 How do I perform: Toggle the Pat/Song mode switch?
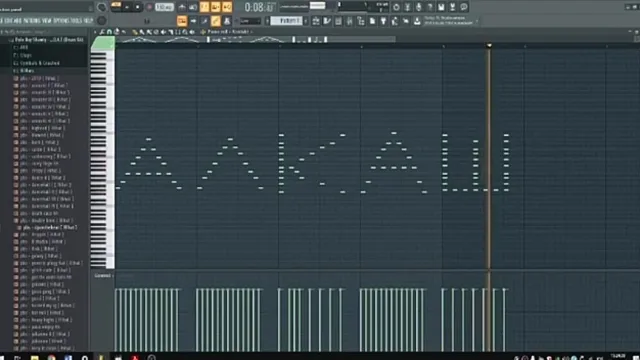tap(116, 7)
